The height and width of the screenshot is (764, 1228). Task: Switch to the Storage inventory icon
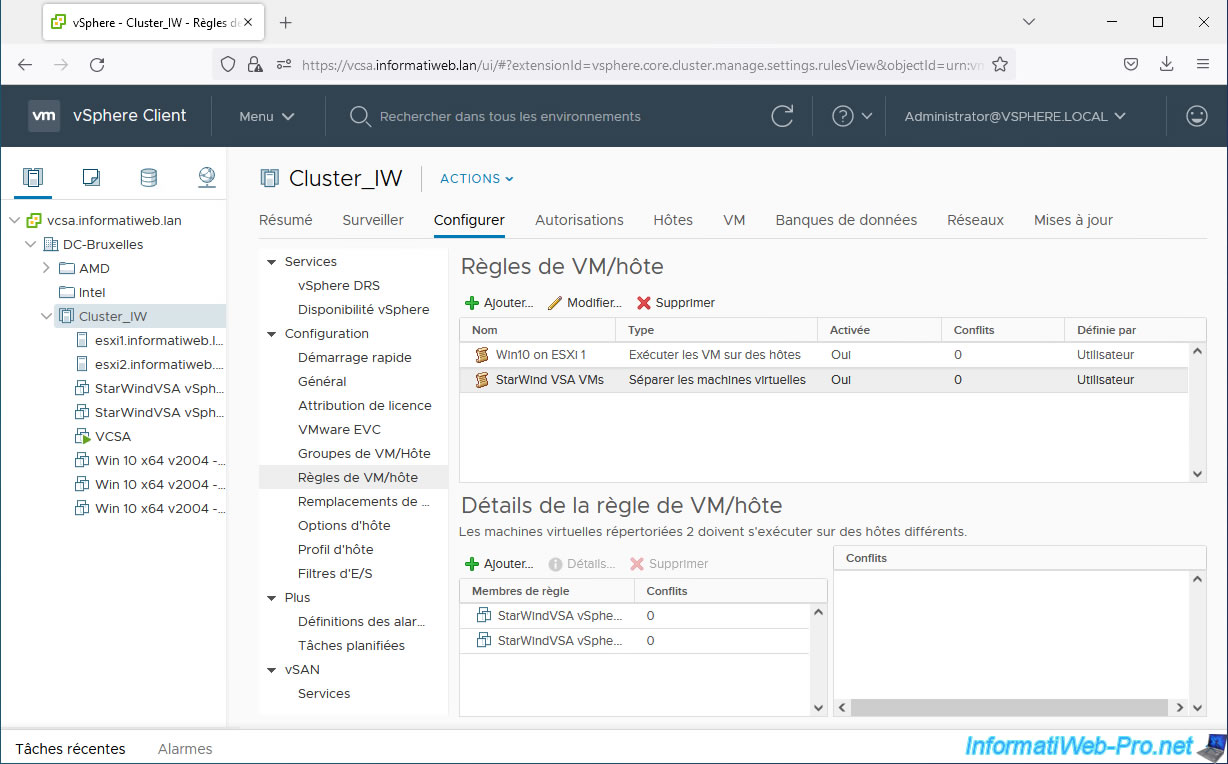coord(148,178)
